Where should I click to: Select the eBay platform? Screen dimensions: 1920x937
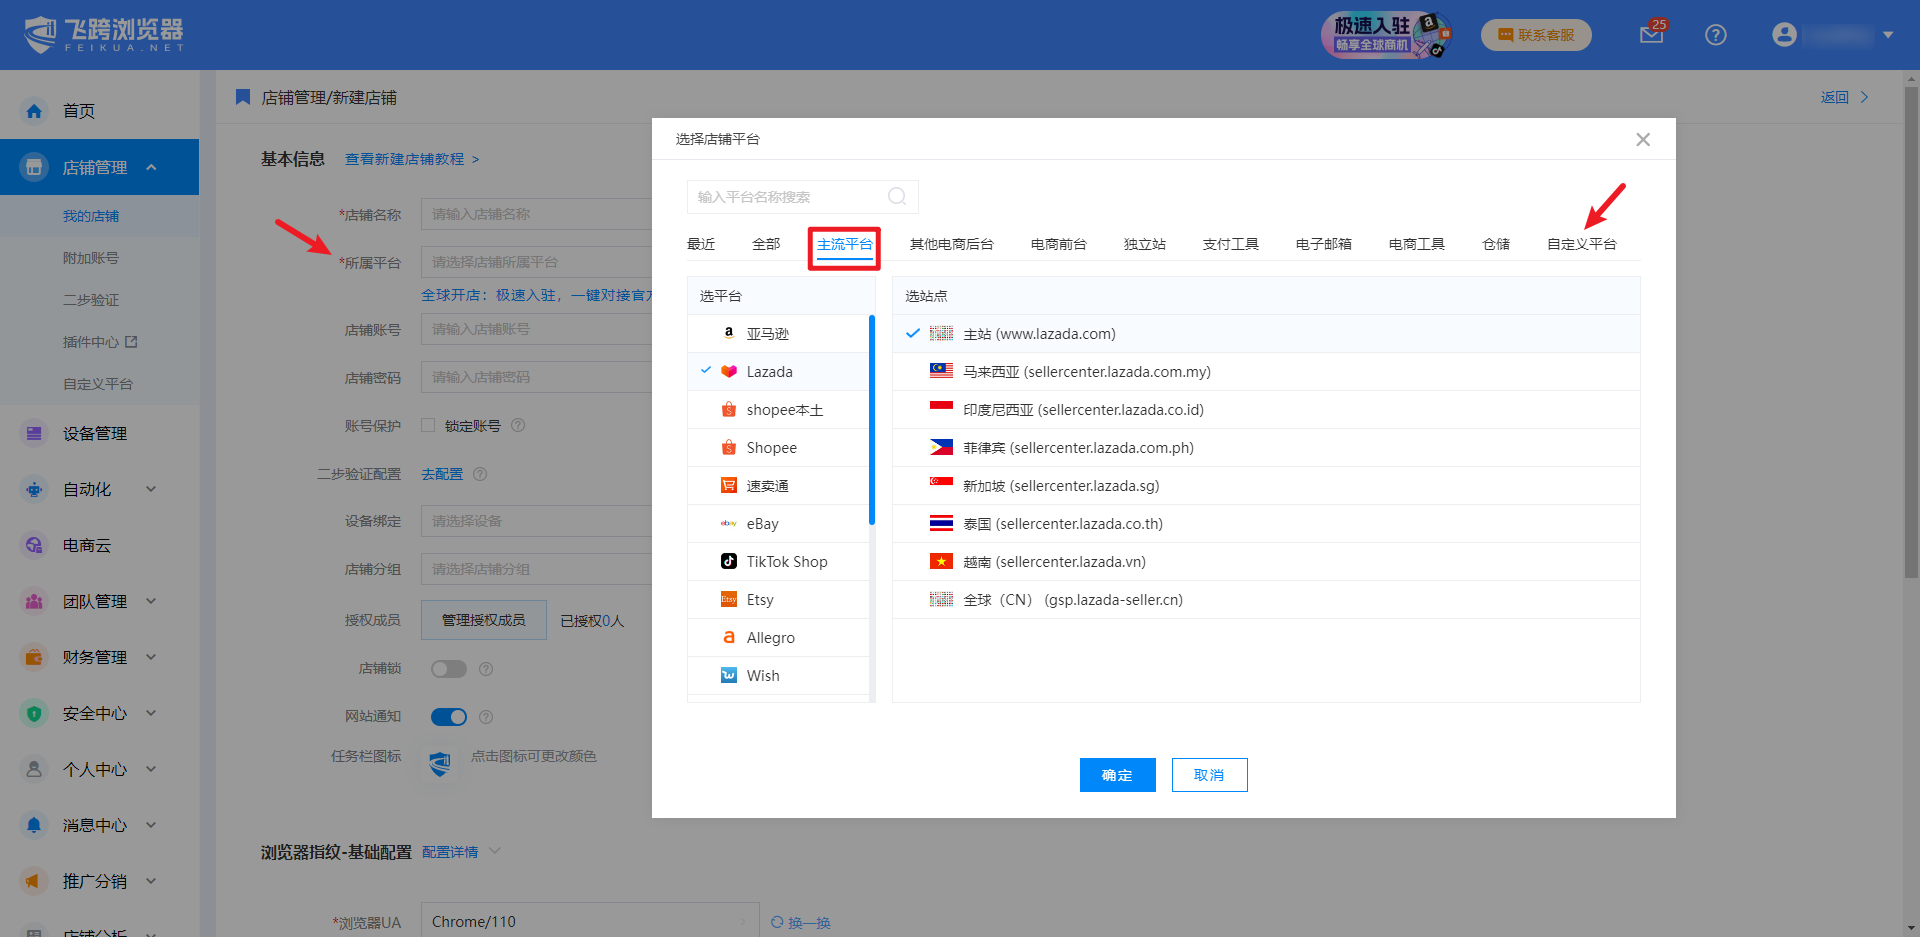click(x=778, y=524)
